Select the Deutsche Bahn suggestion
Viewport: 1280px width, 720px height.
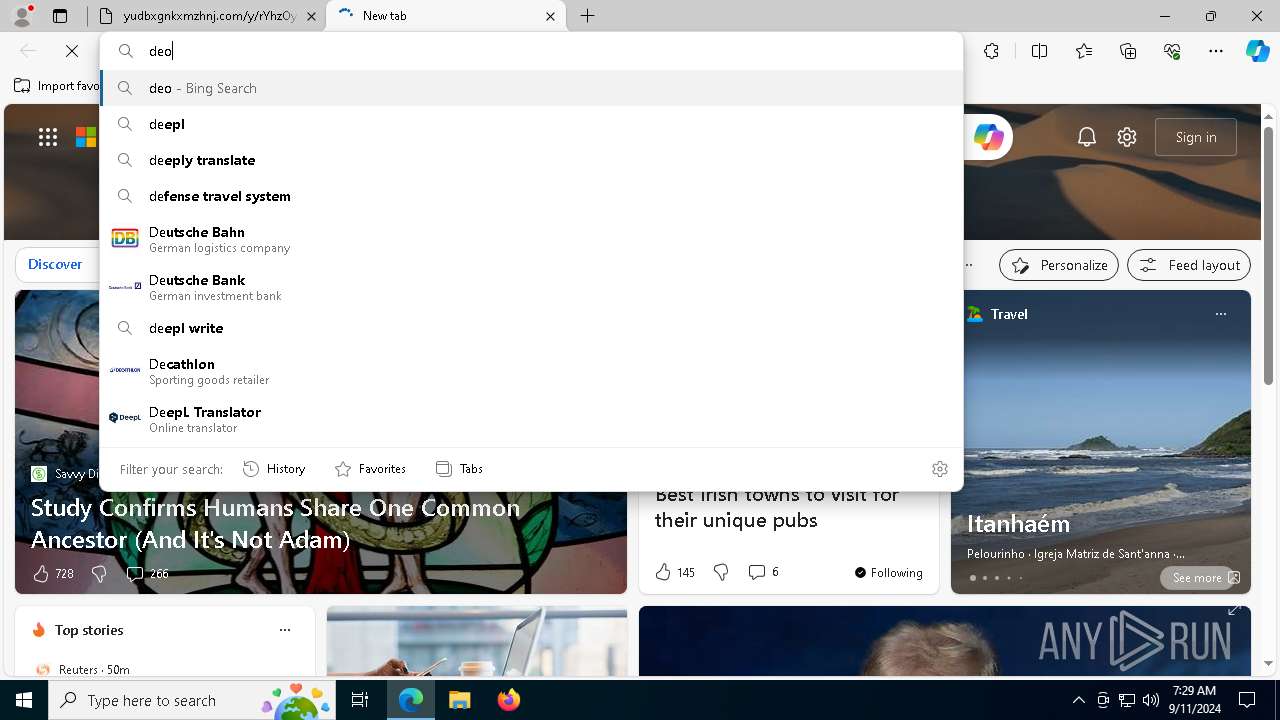[531, 239]
